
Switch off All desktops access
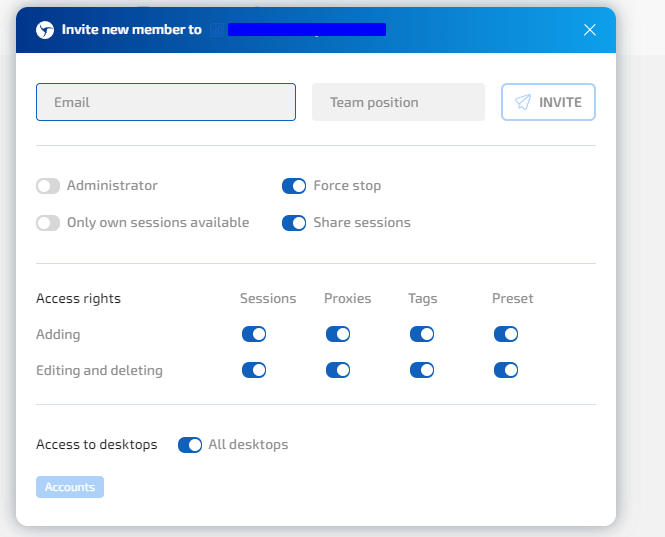[190, 445]
